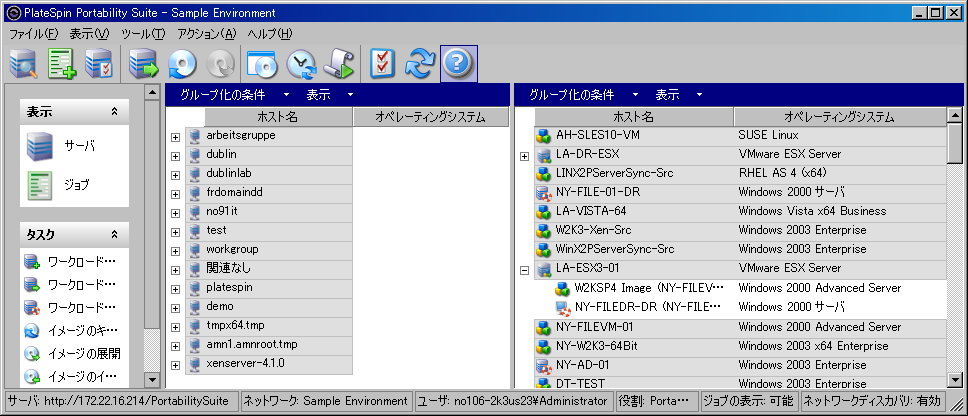Click the イメージの展開 task icon

(x=32, y=354)
